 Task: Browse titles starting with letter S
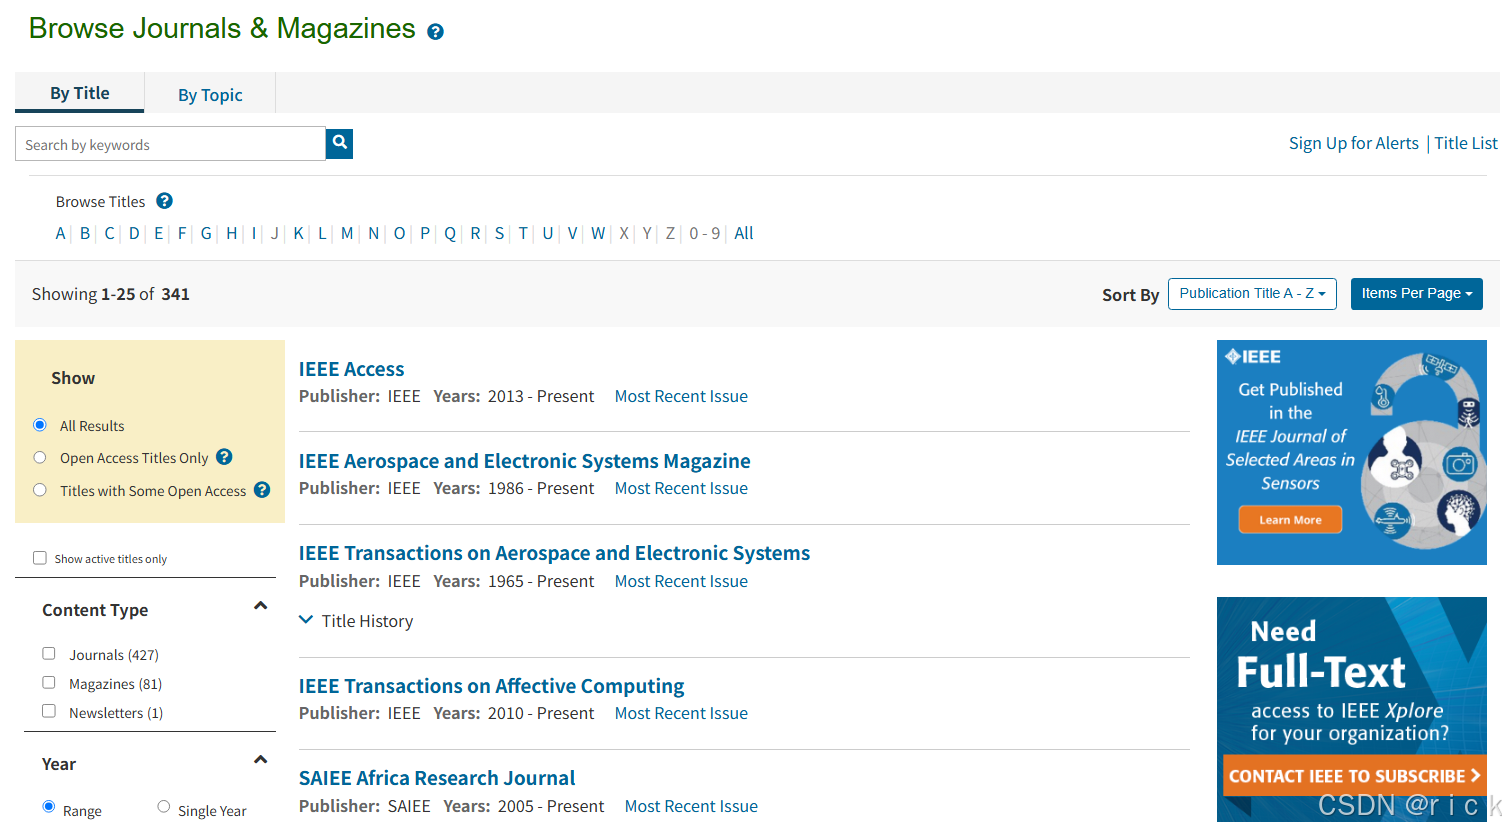499,233
